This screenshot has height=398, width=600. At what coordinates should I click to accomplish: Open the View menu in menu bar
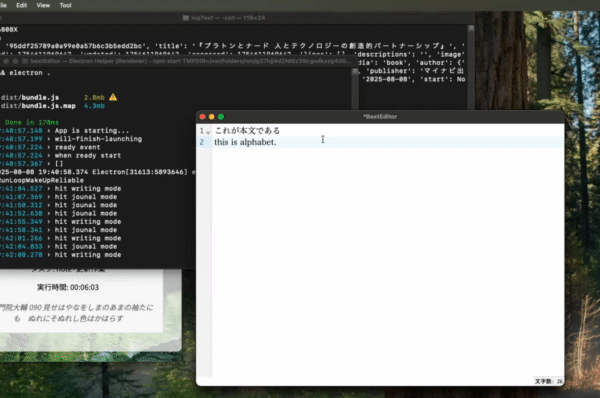click(x=43, y=5)
